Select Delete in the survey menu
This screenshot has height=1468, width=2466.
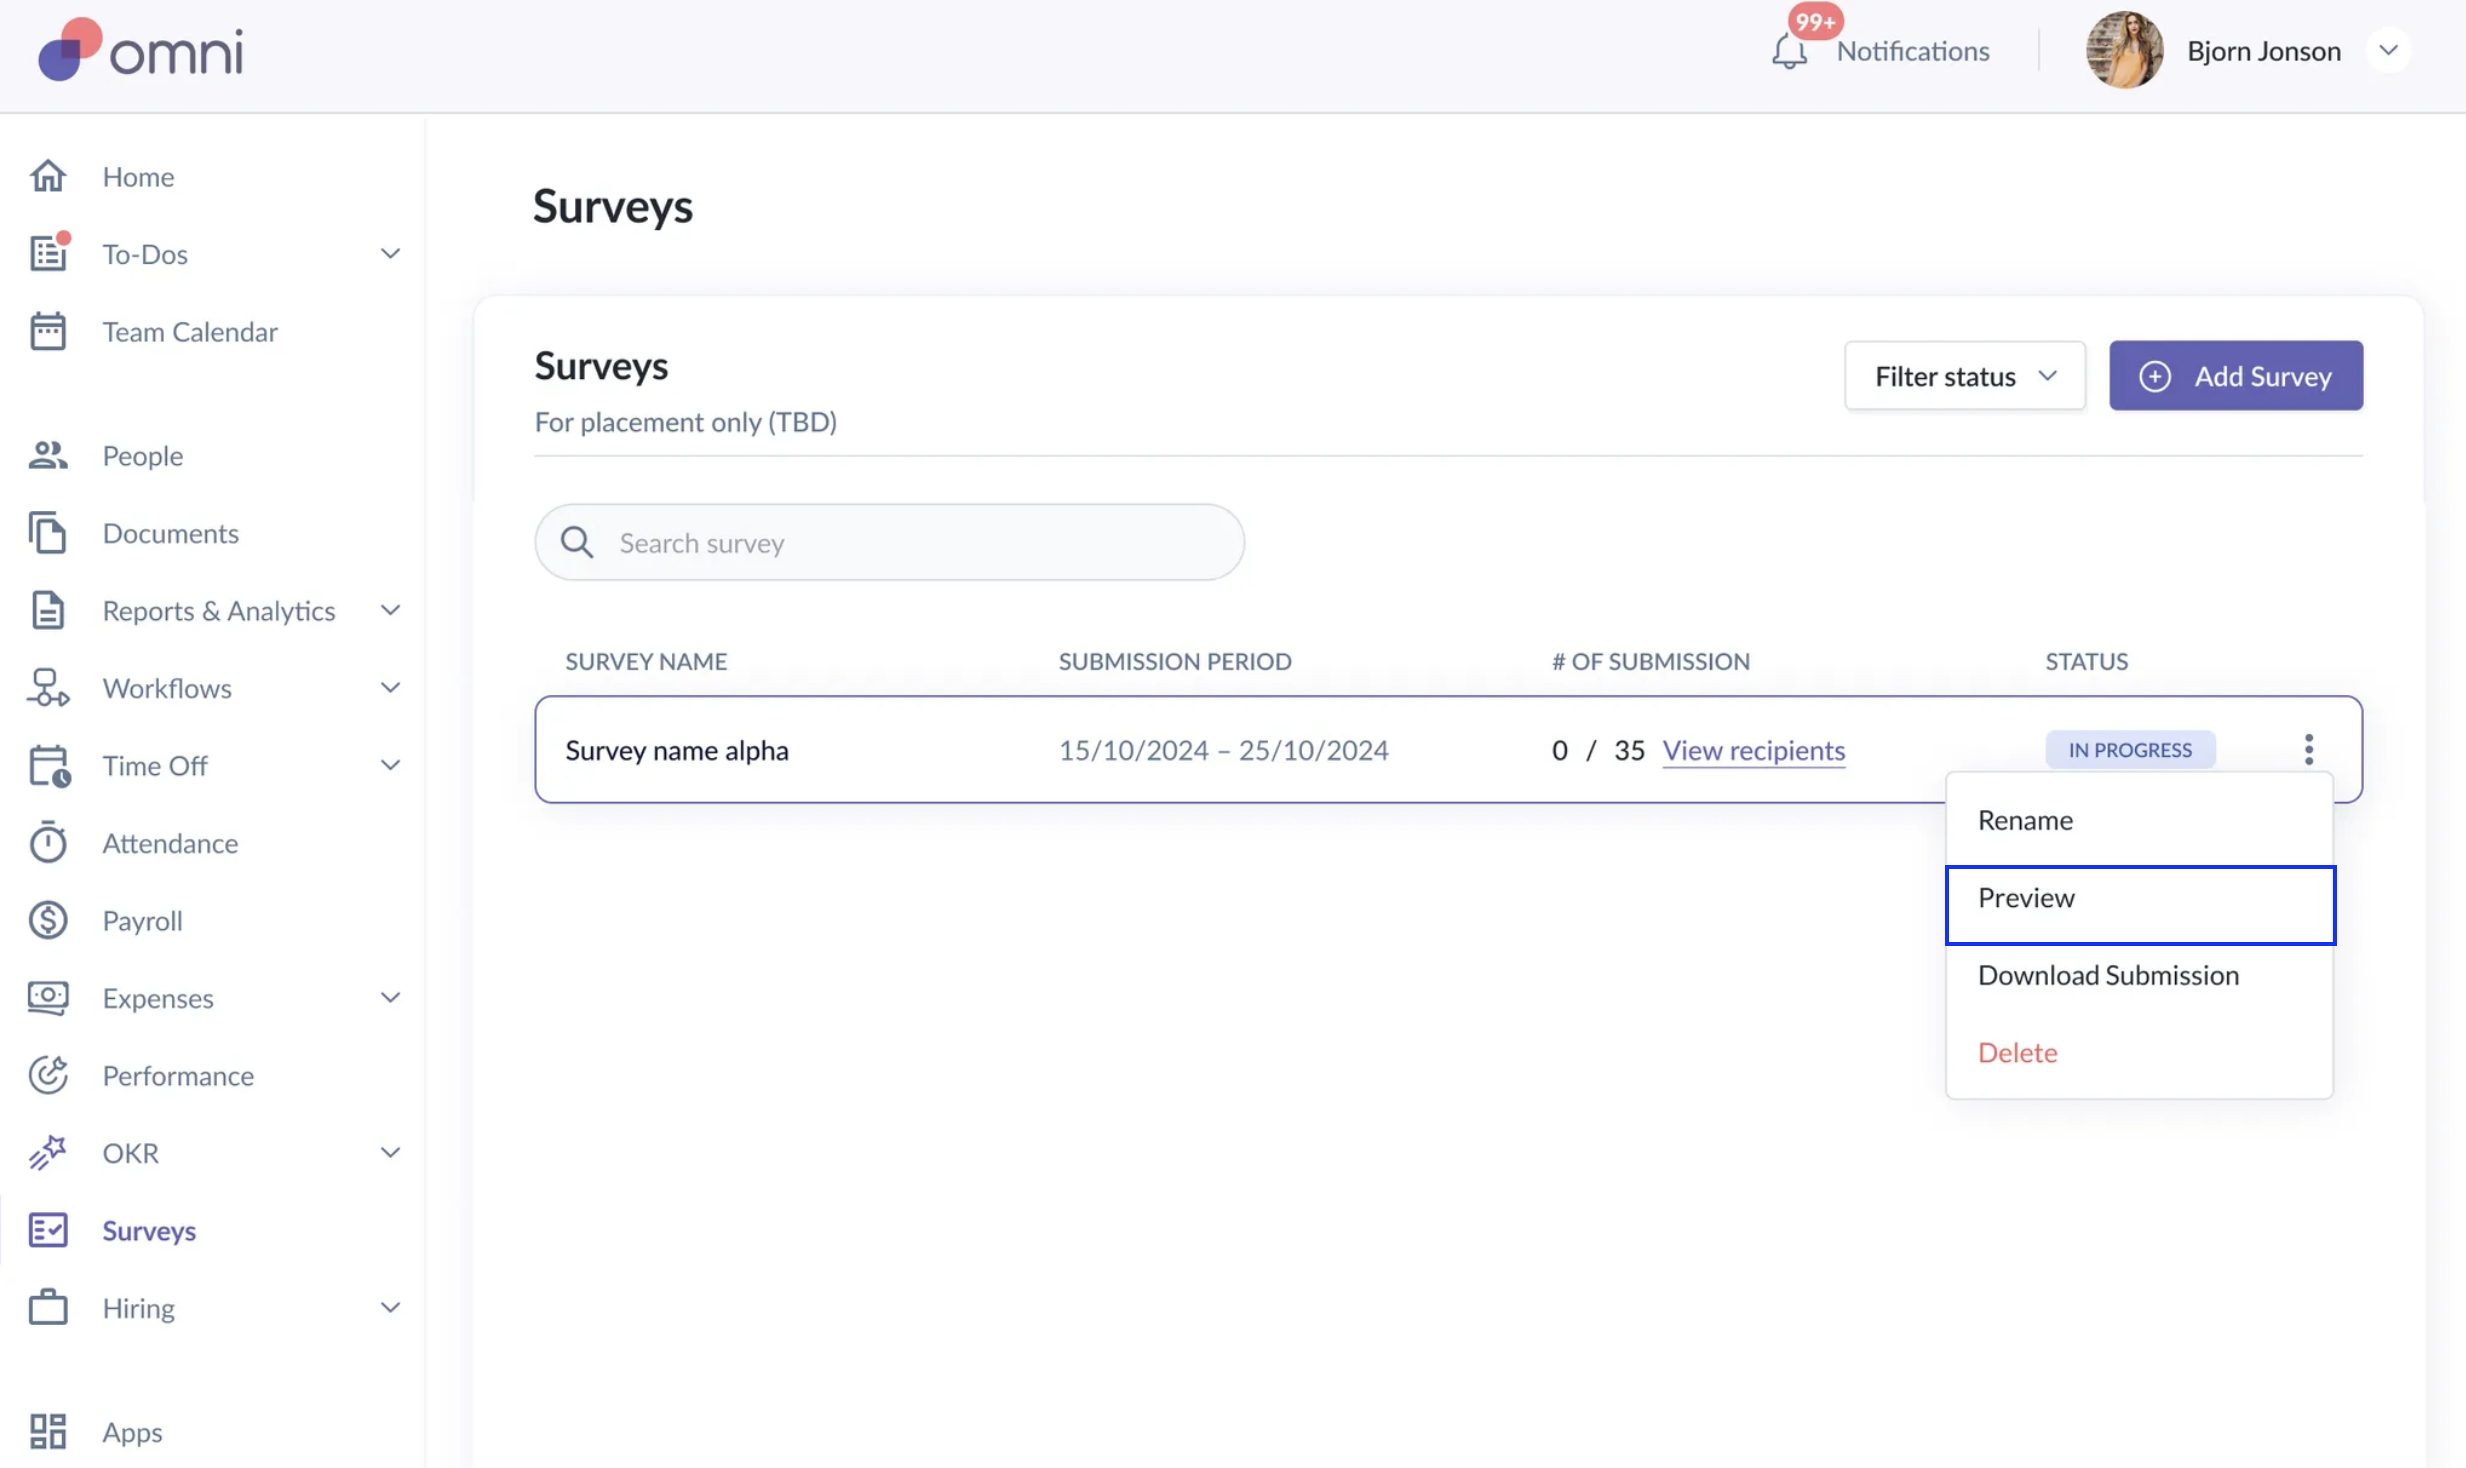[x=2017, y=1052]
